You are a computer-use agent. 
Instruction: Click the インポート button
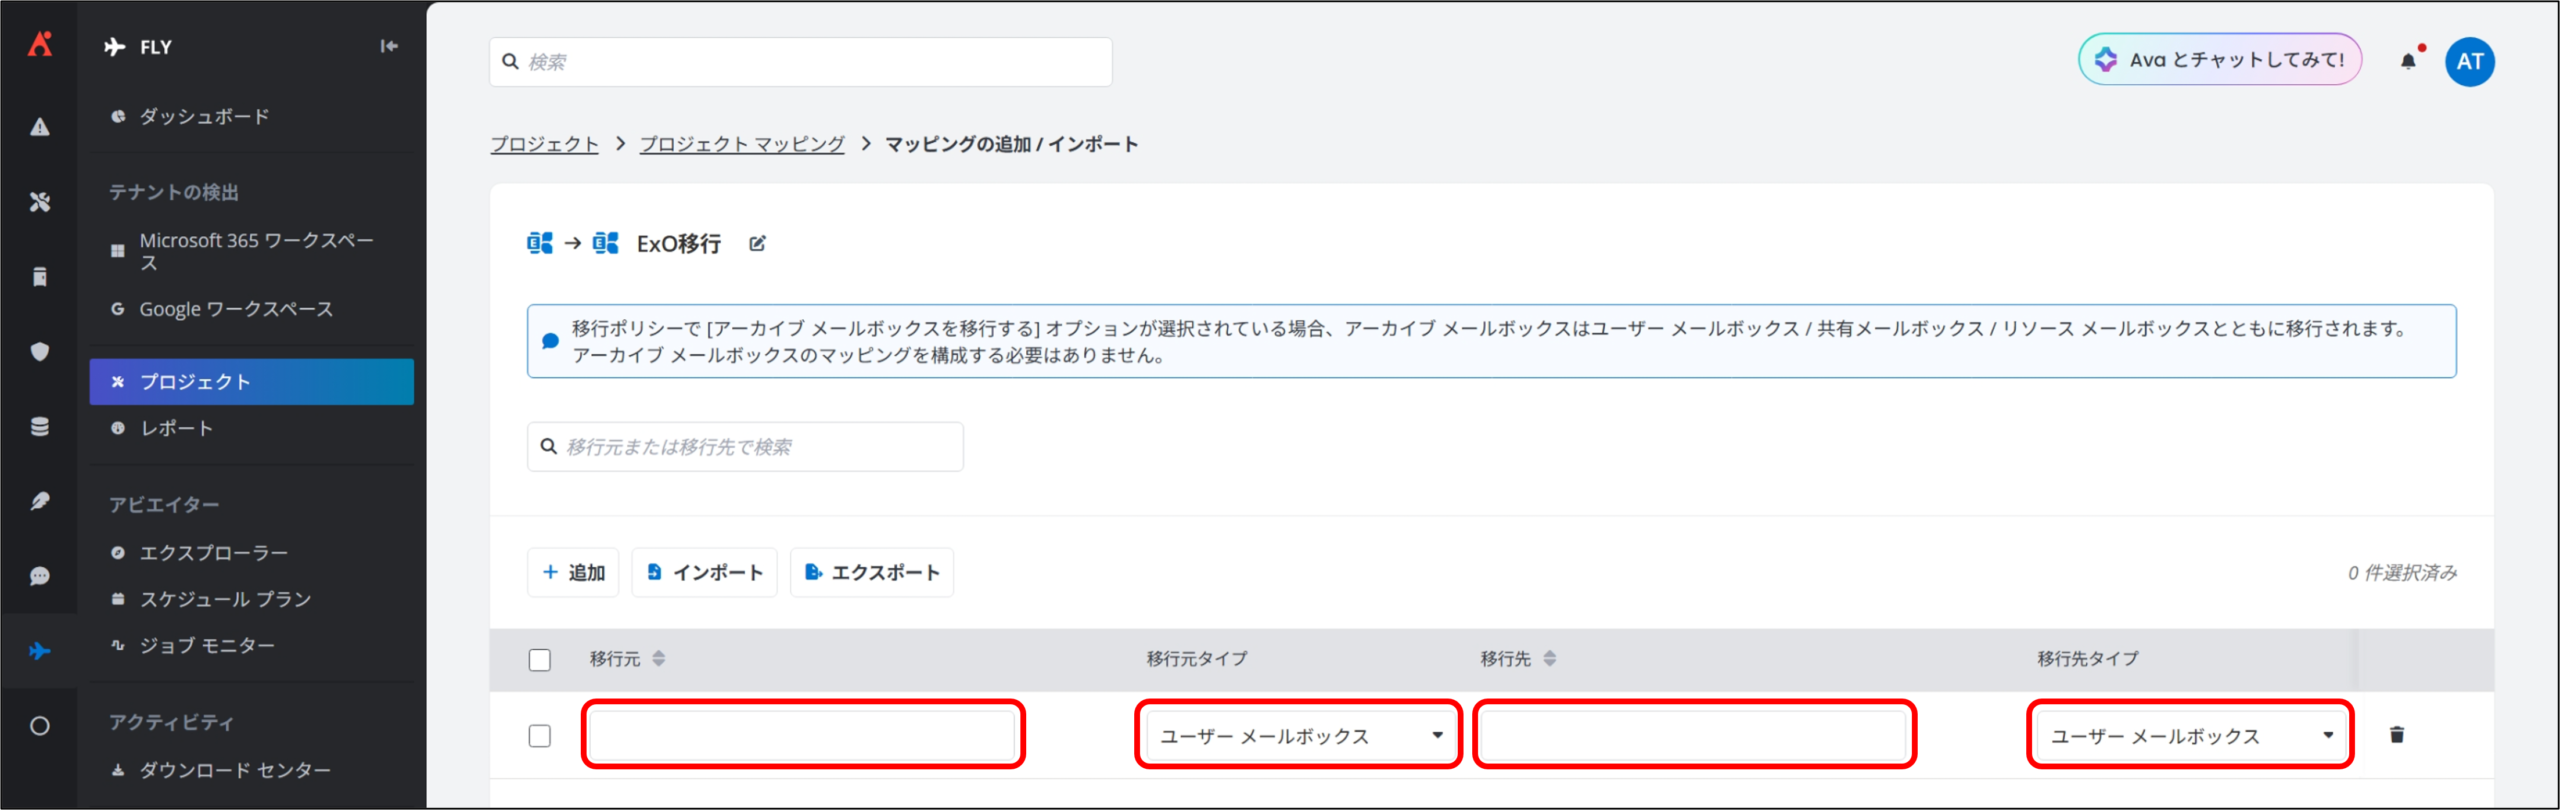pyautogui.click(x=705, y=573)
